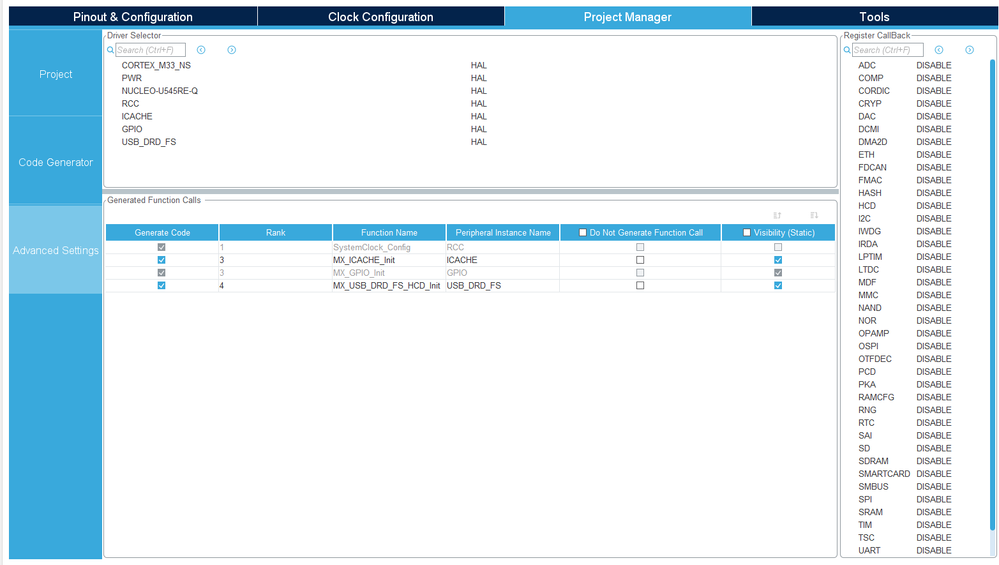The height and width of the screenshot is (565, 999).
Task: Change TIM callback DISABLE setting
Action: pyautogui.click(x=933, y=524)
